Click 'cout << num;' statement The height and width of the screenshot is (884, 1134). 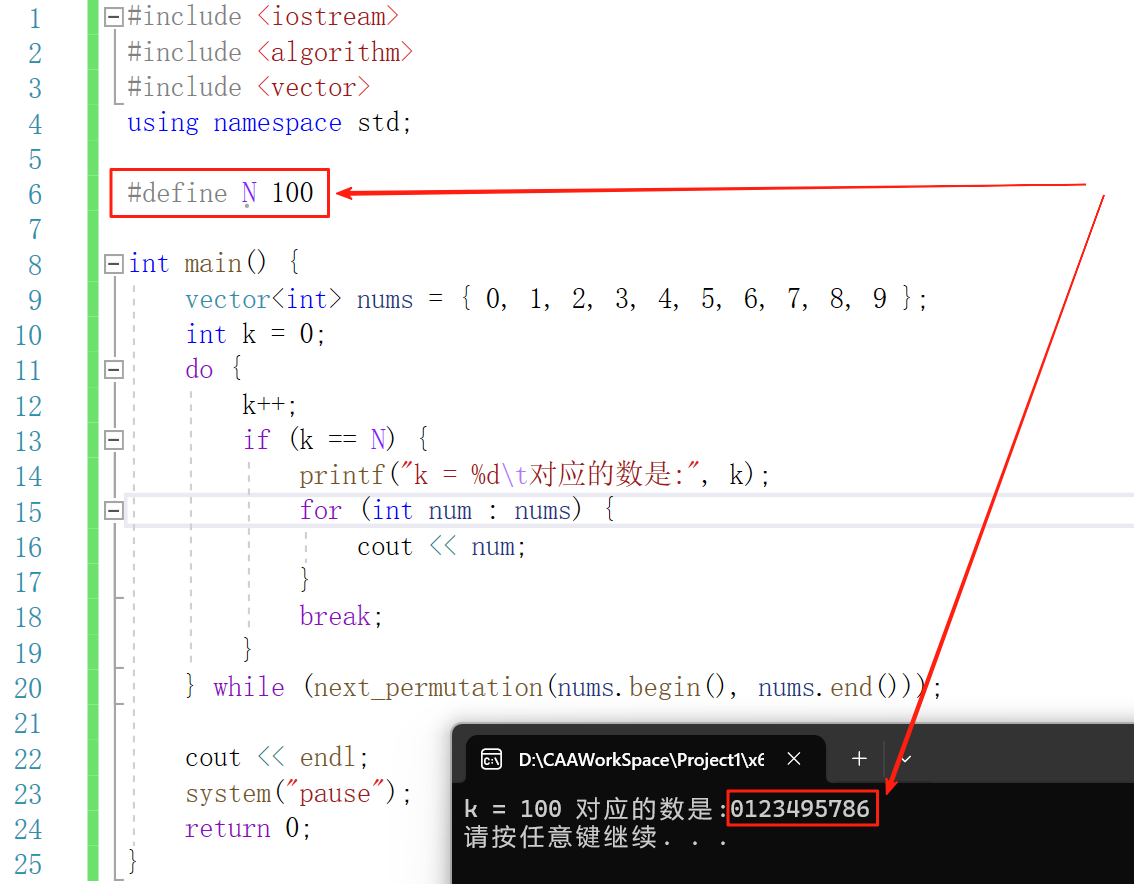[x=441, y=546]
